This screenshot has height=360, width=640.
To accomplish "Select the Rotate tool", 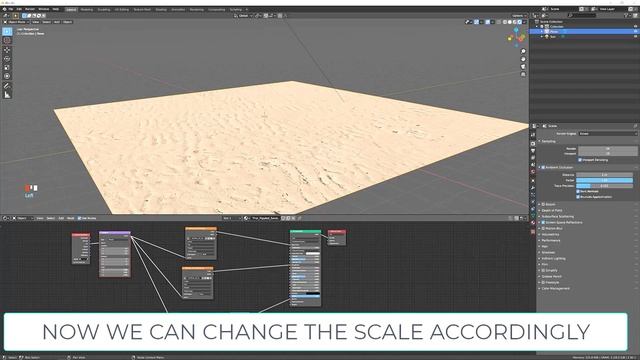I will point(7,58).
